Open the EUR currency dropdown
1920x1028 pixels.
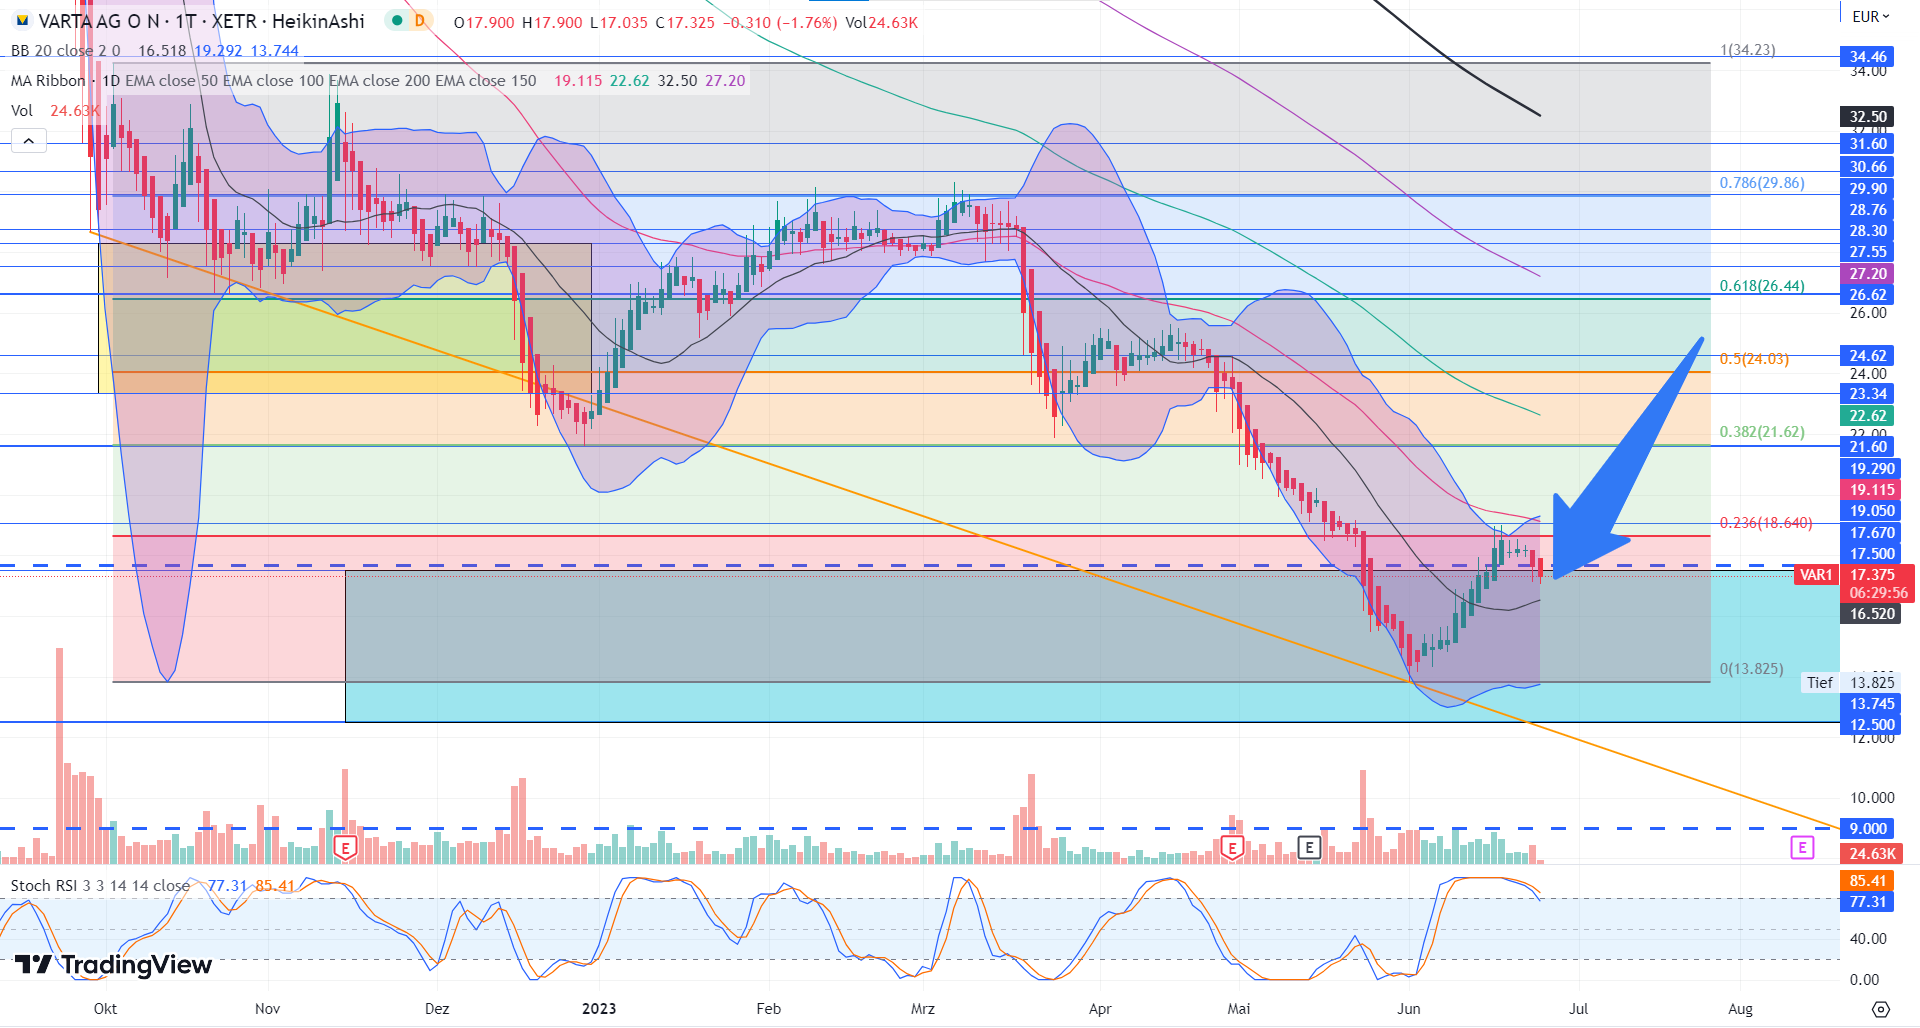1871,16
